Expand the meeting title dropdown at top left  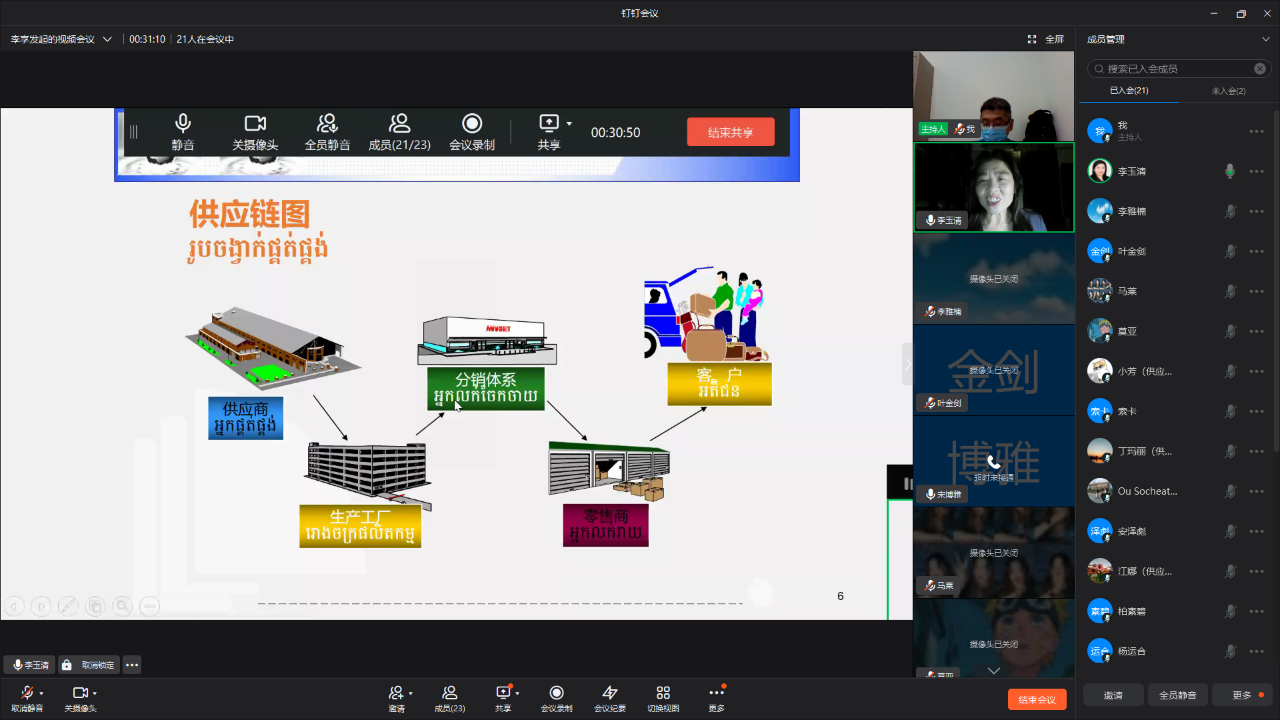point(107,39)
